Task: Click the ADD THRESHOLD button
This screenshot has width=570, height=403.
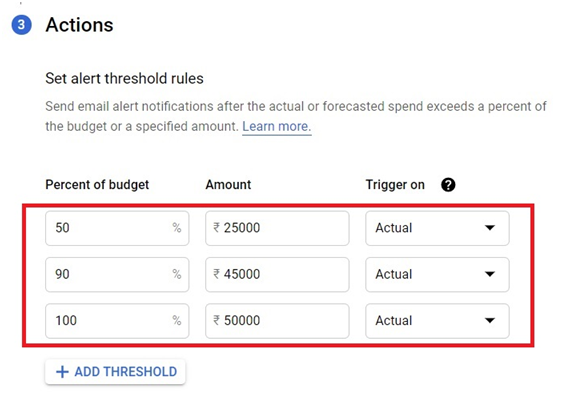Action: click(x=115, y=372)
